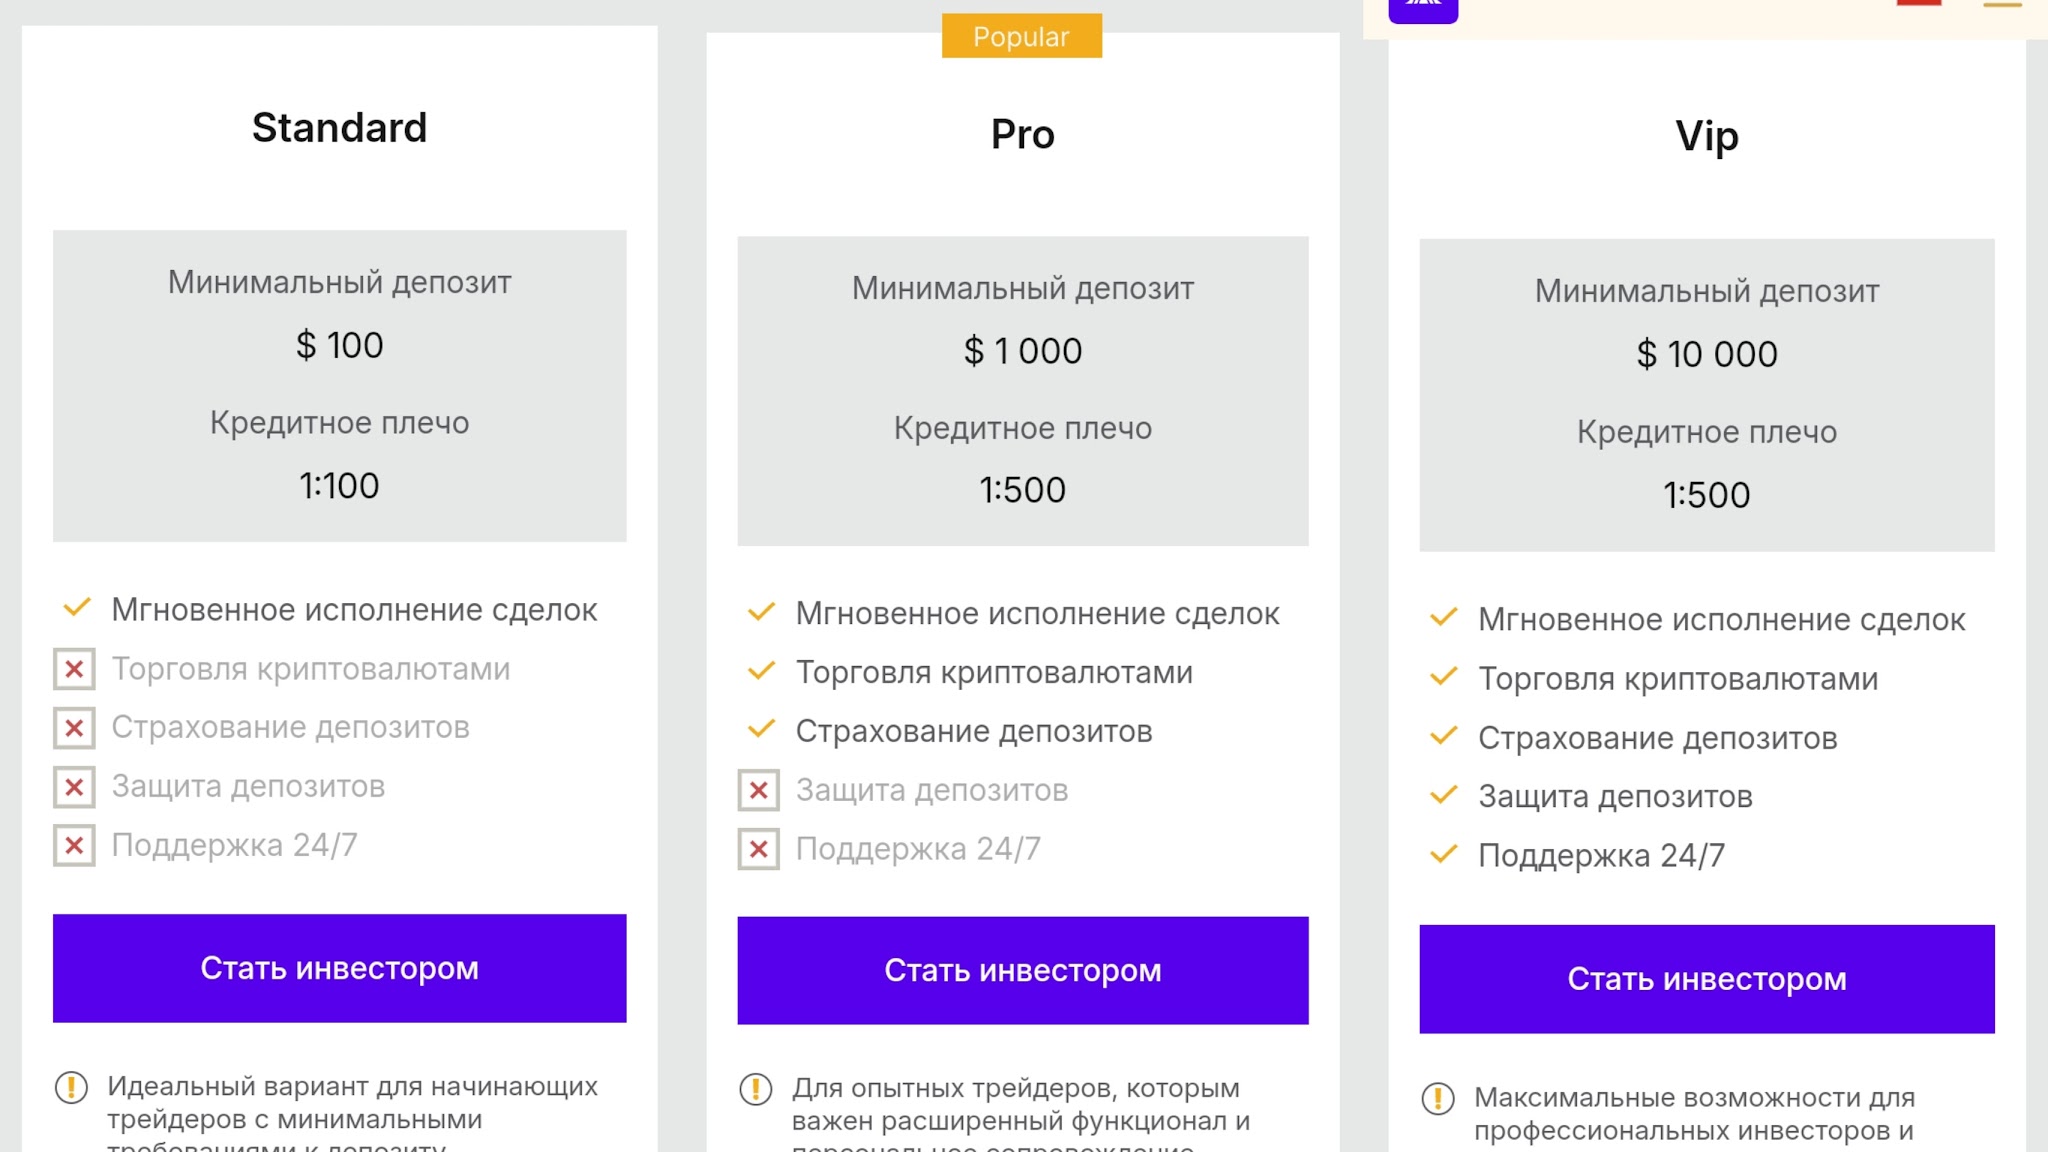
Task: Click the red flag language icon
Action: tap(1918, 3)
